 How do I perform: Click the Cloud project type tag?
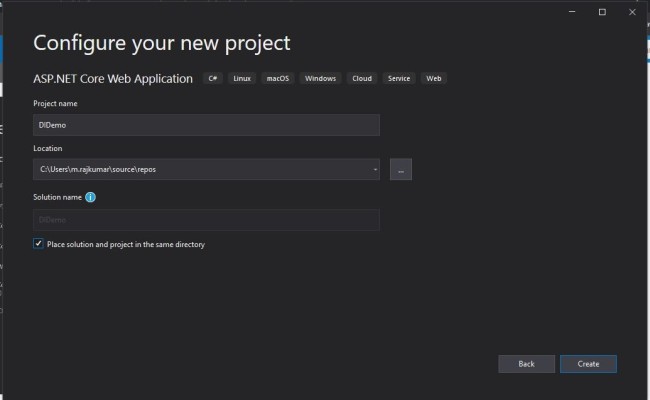click(x=362, y=78)
